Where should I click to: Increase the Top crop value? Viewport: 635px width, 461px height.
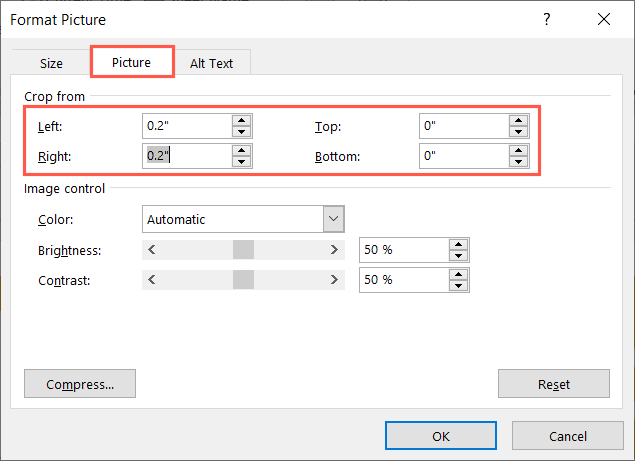tap(517, 120)
